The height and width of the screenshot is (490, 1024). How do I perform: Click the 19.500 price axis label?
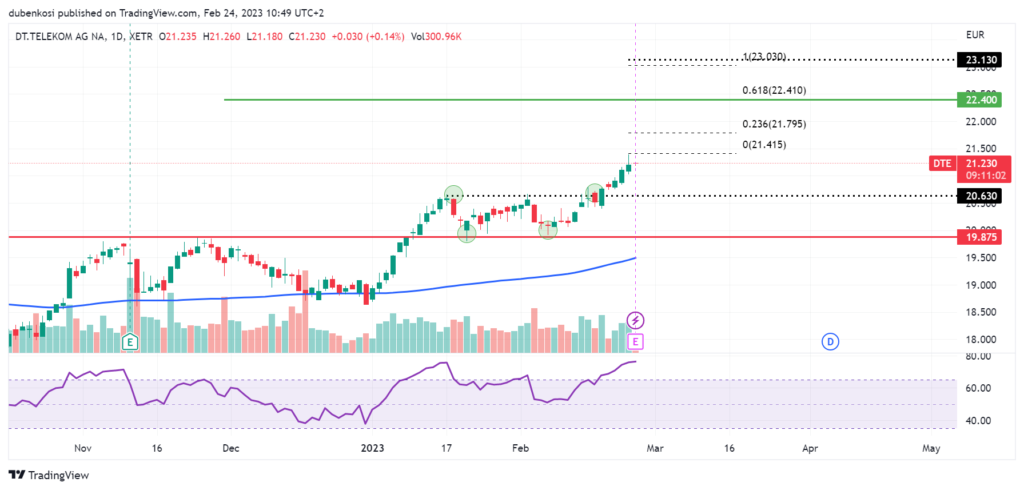click(x=980, y=258)
